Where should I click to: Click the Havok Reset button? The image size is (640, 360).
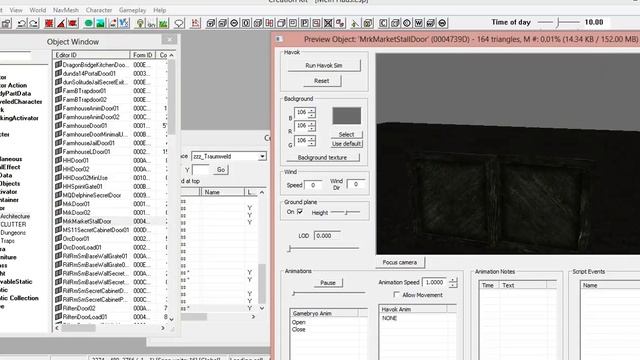tap(322, 81)
